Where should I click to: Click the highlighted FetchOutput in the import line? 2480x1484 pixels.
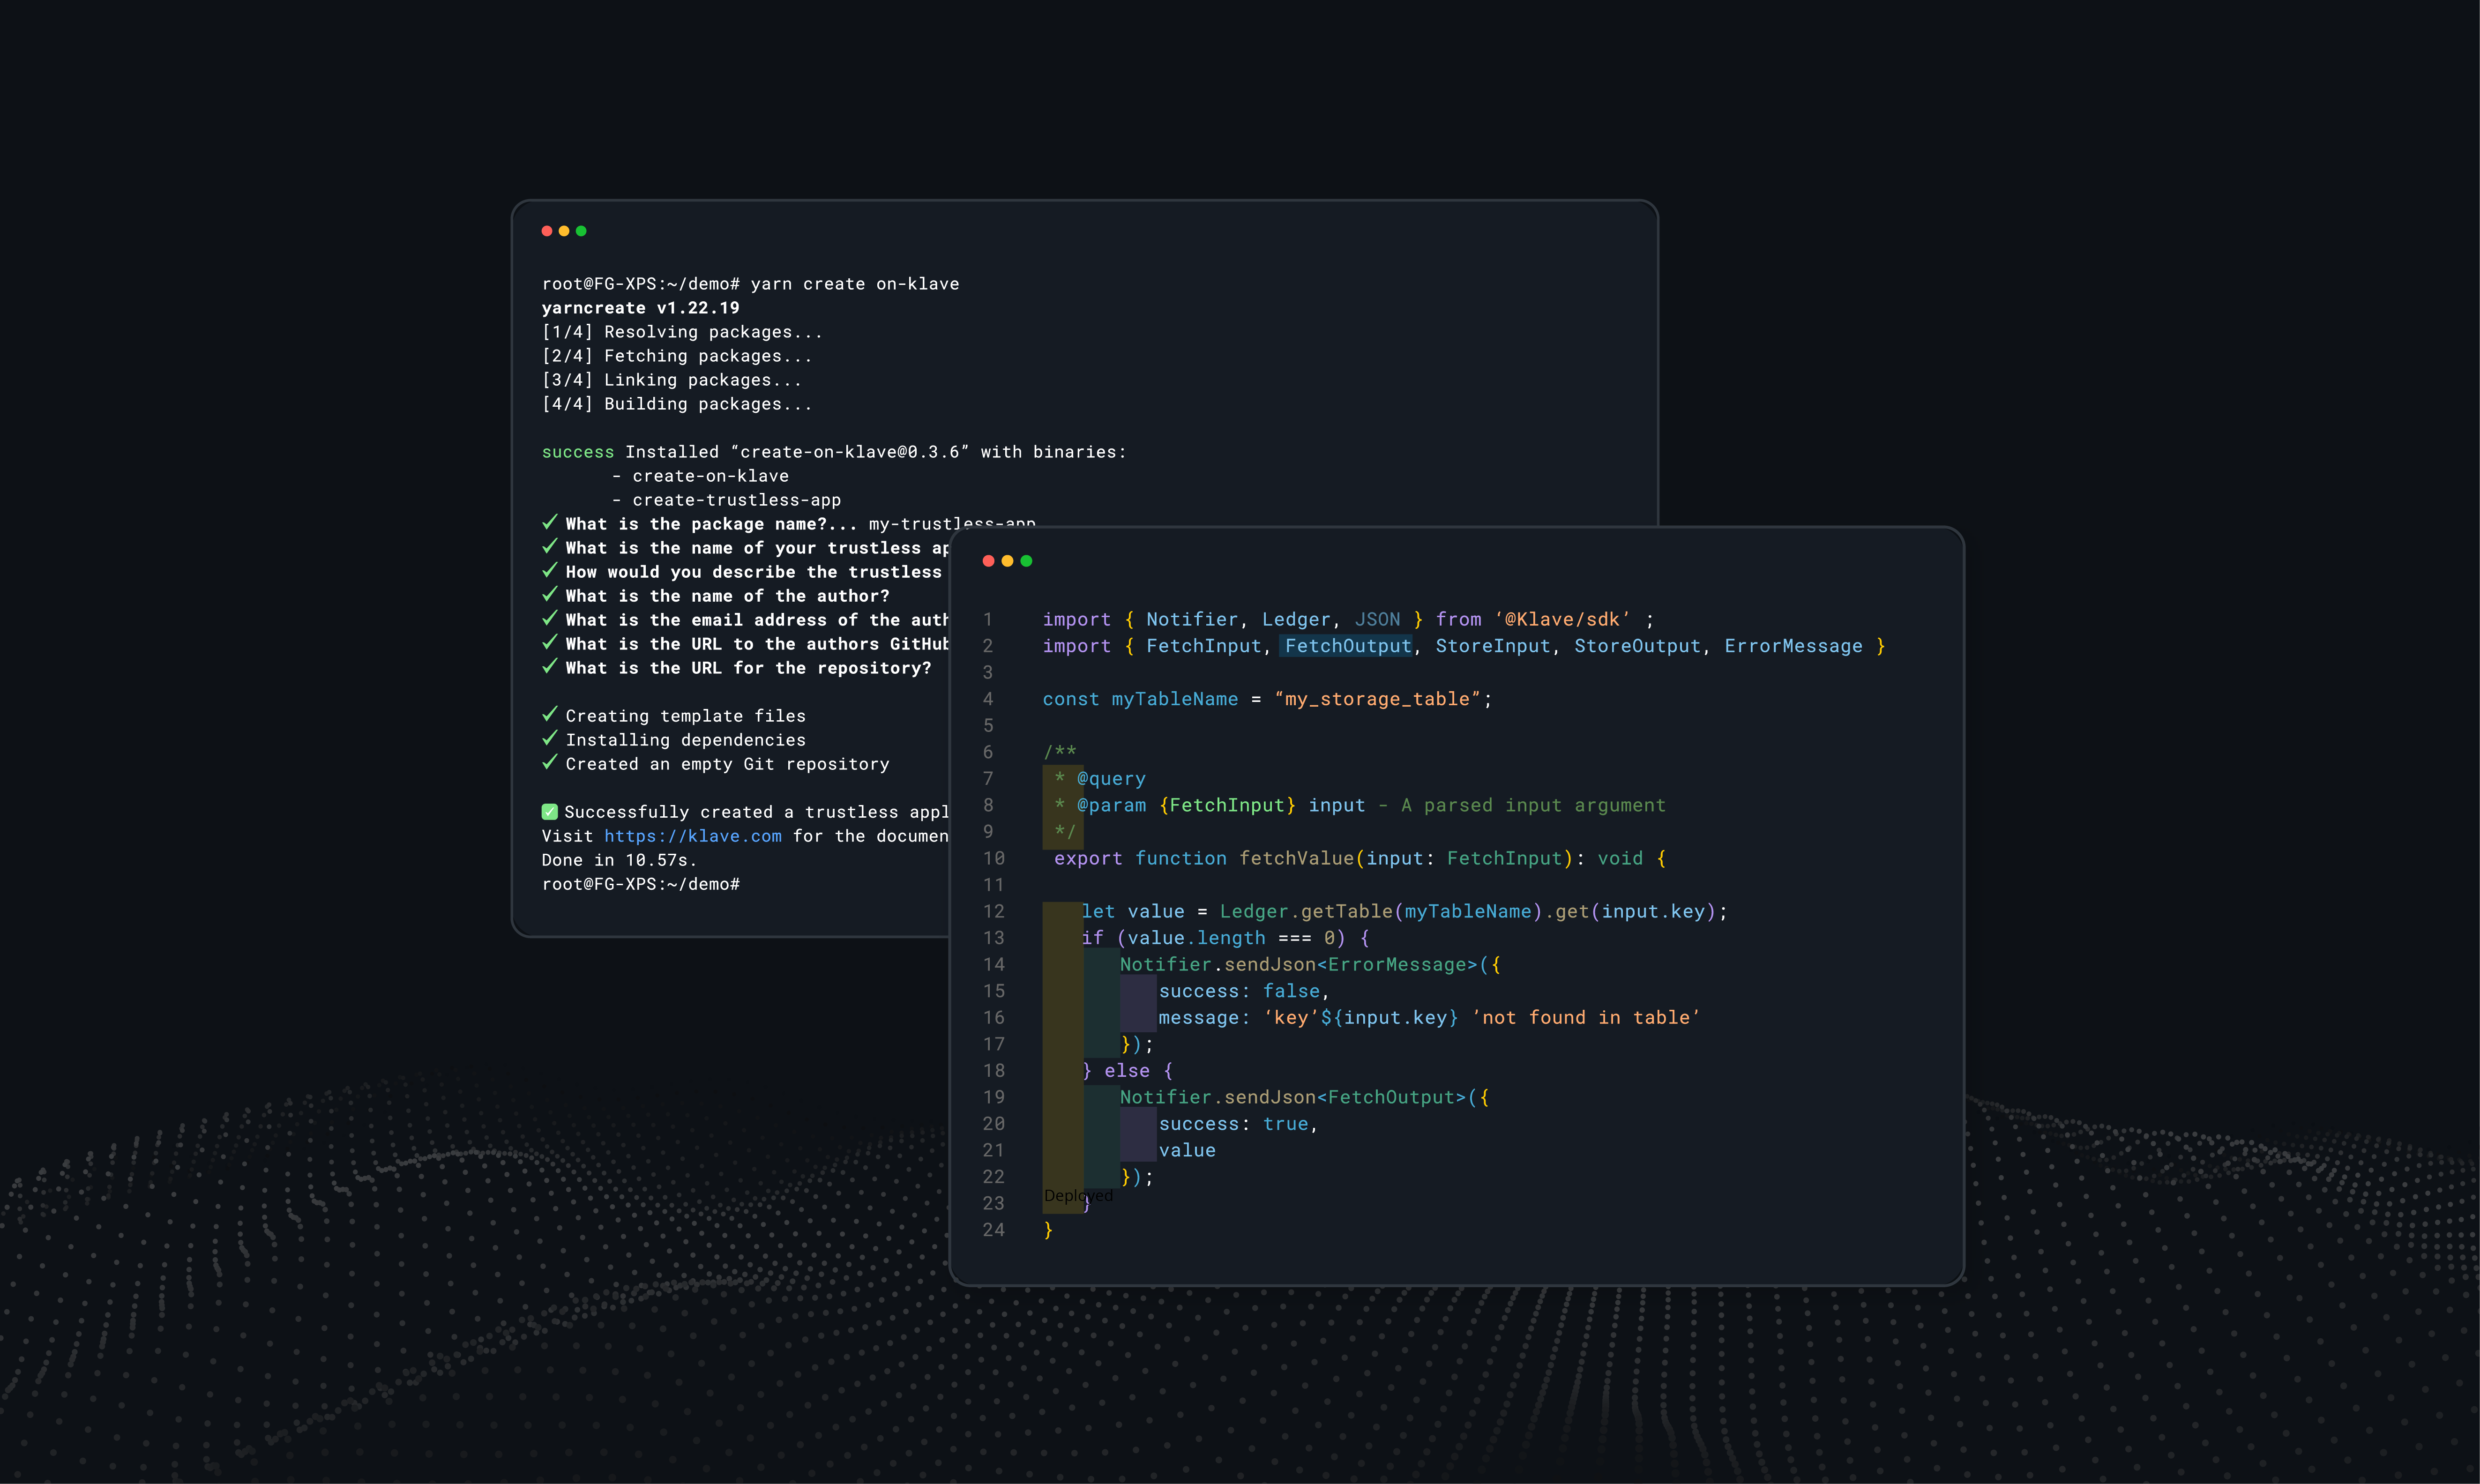(1348, 646)
